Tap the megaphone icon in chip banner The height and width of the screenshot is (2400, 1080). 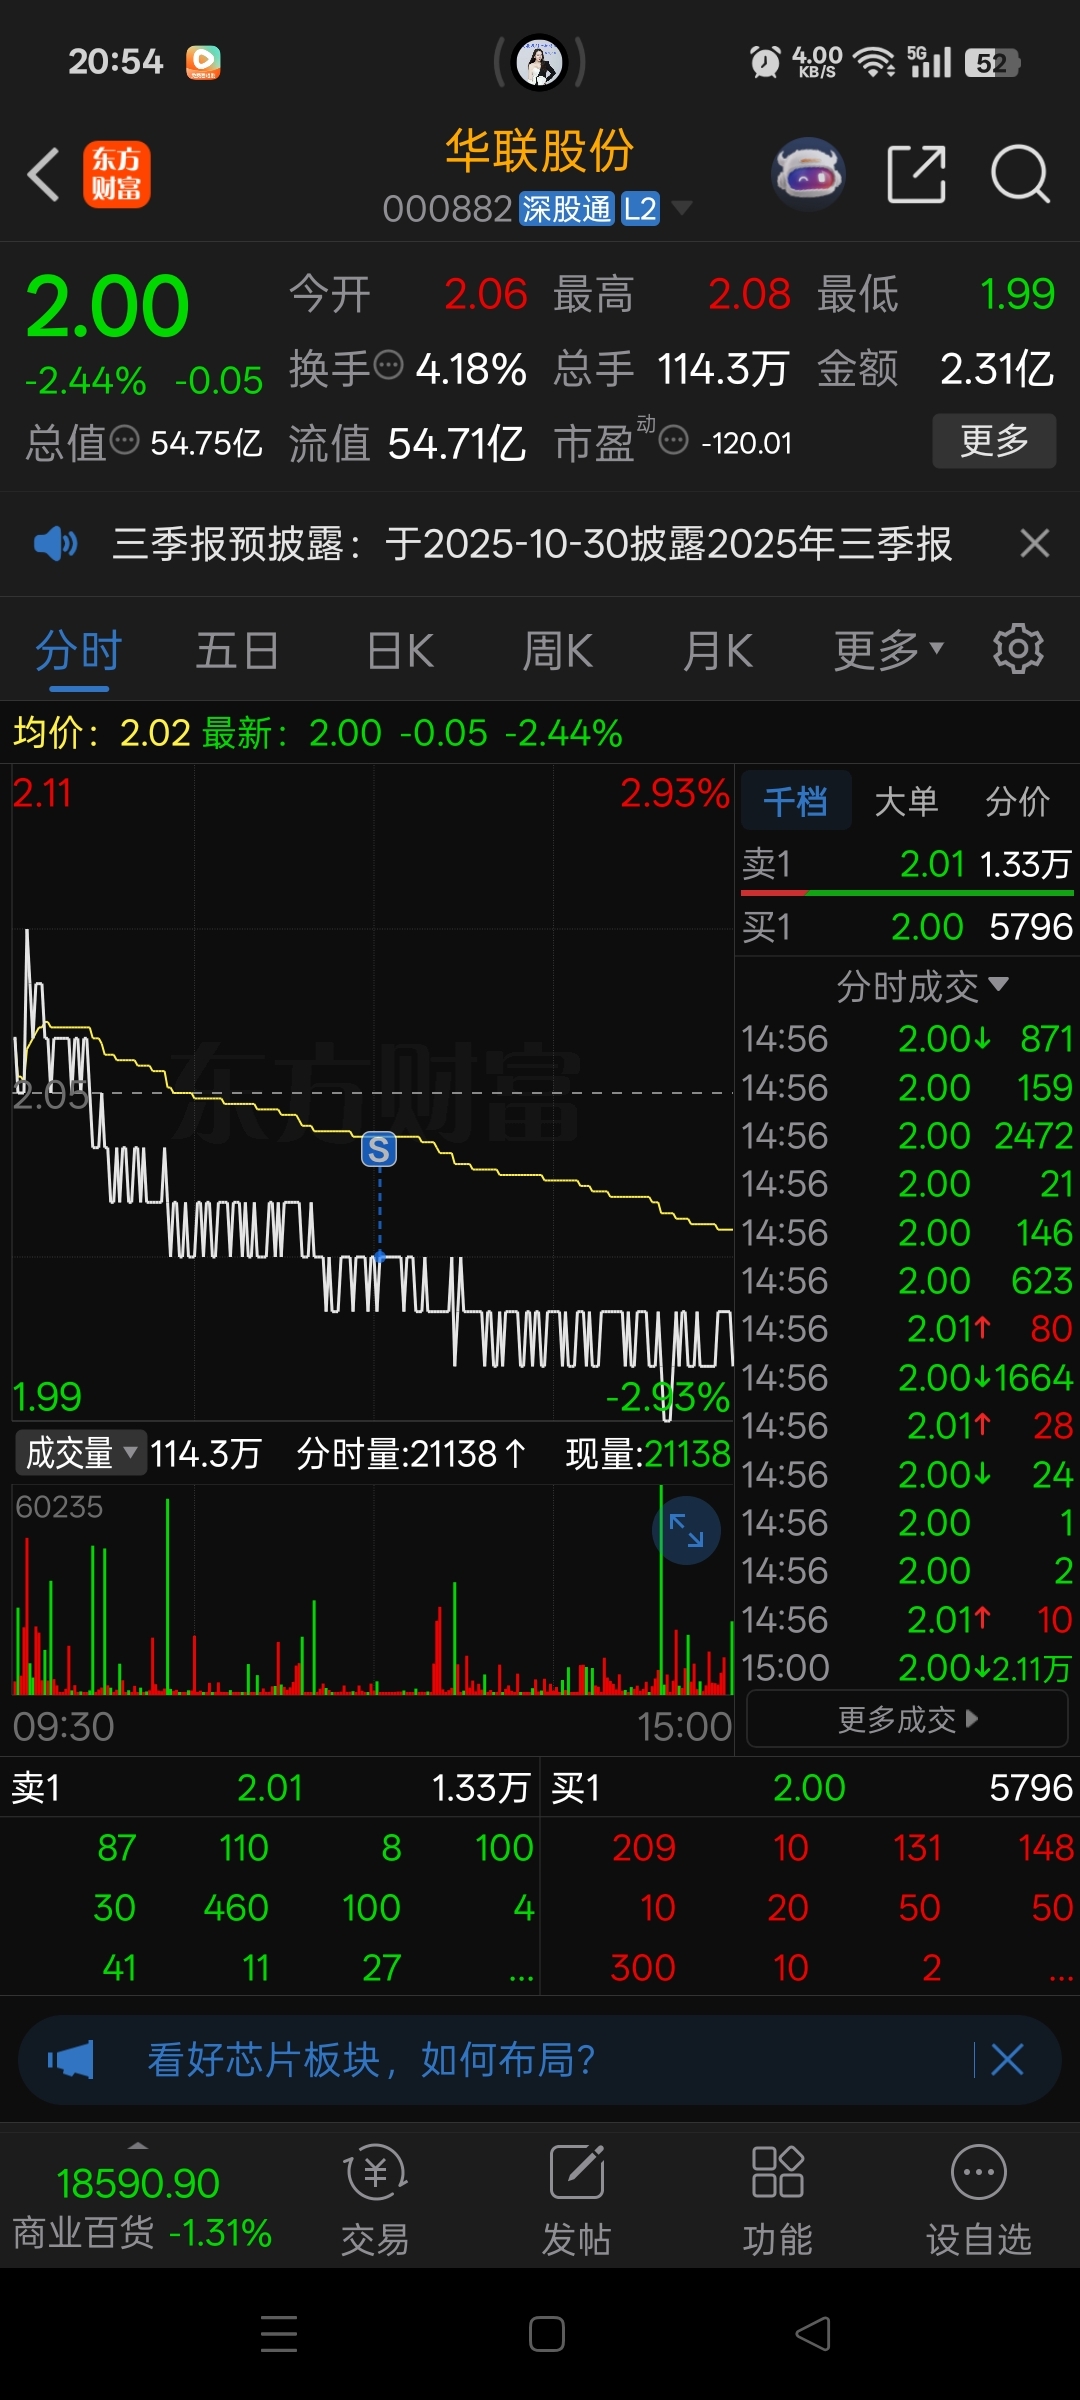[70, 2060]
